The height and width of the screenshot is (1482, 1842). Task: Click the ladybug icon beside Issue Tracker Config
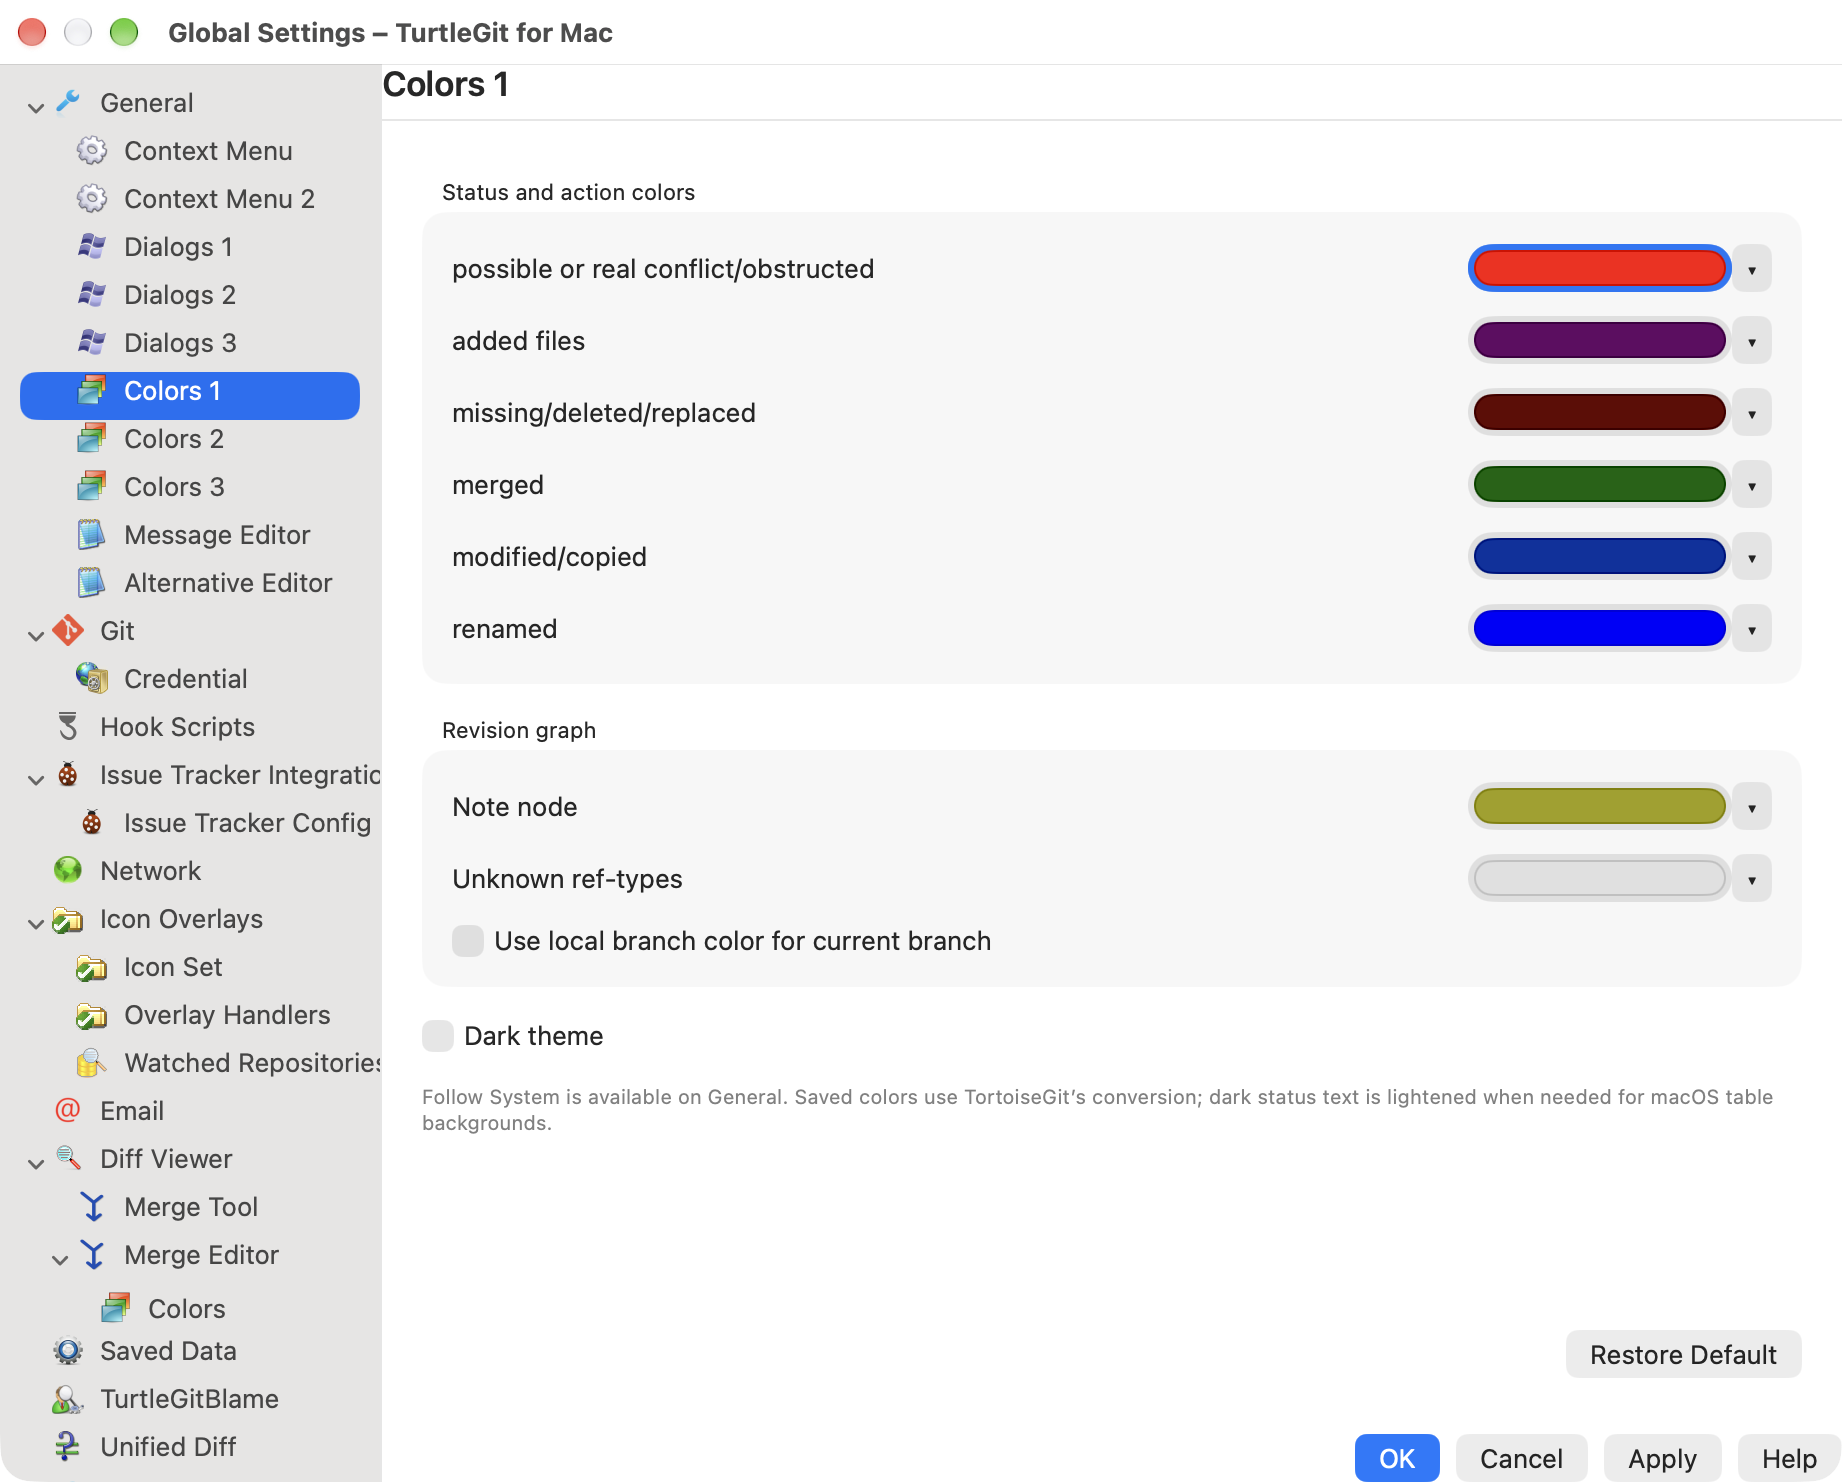[92, 822]
